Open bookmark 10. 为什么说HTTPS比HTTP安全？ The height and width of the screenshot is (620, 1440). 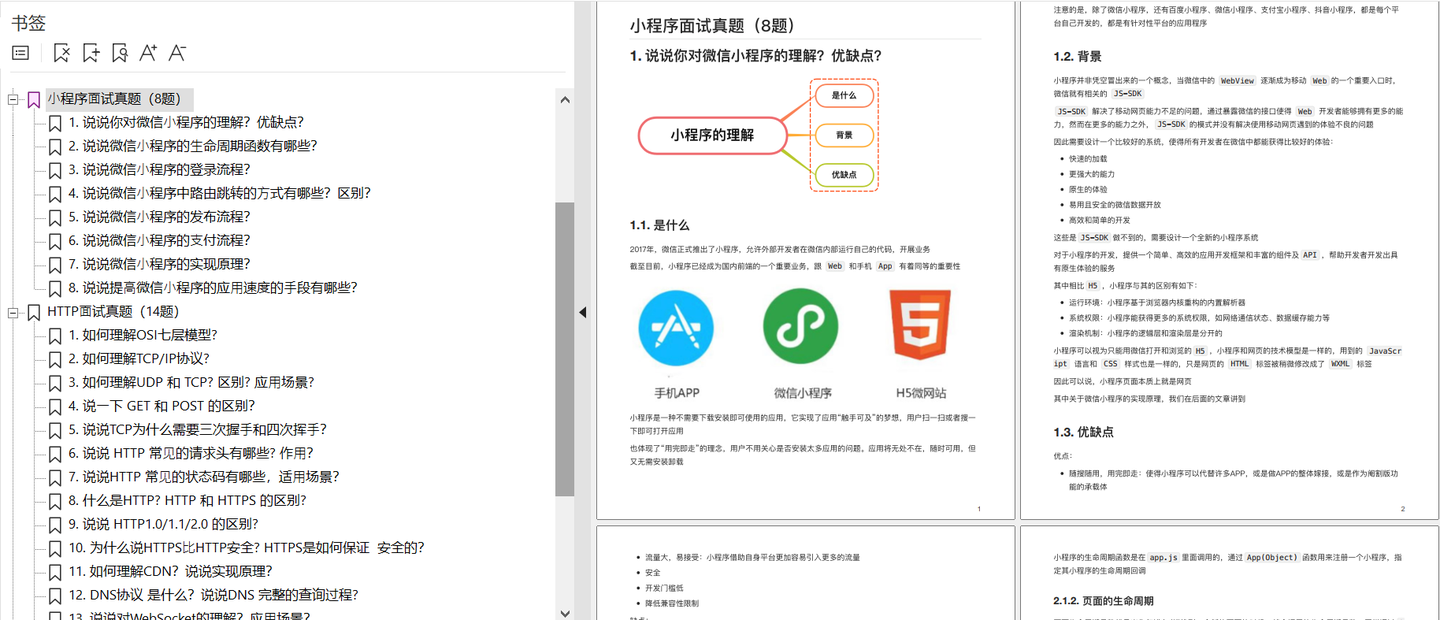247,548
